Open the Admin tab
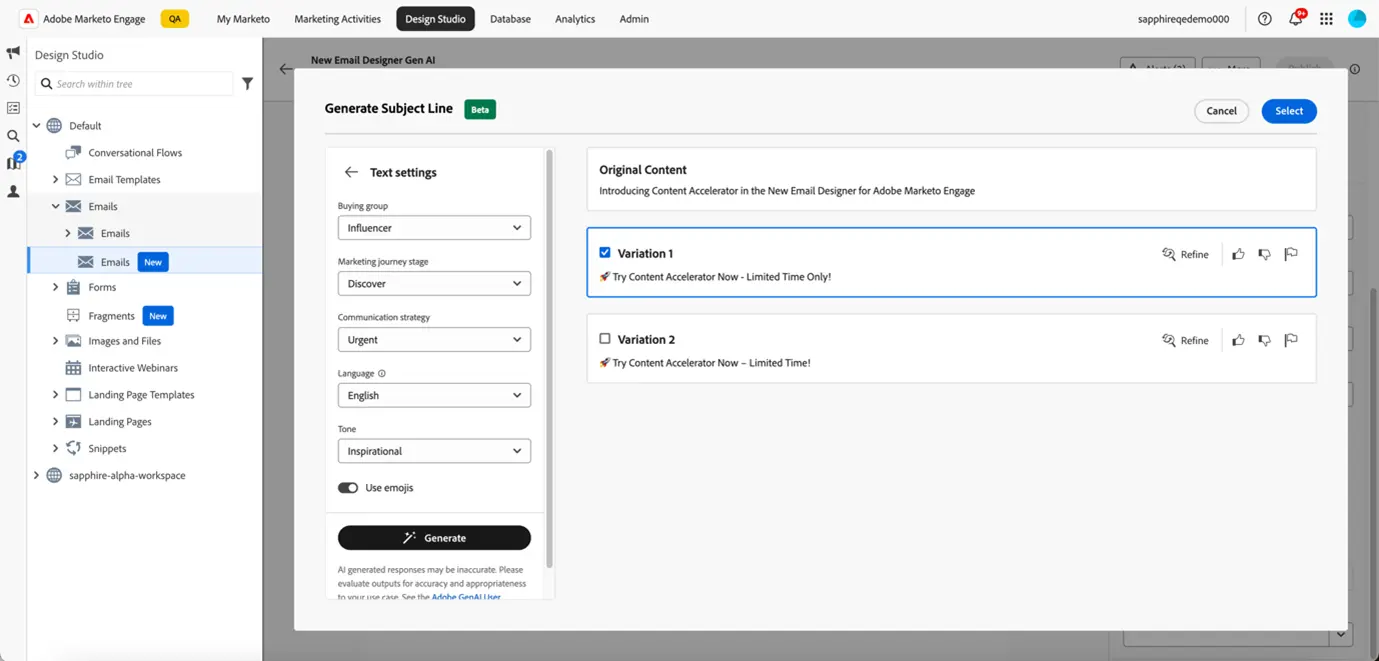Viewport: 1379px width, 661px height. click(634, 19)
